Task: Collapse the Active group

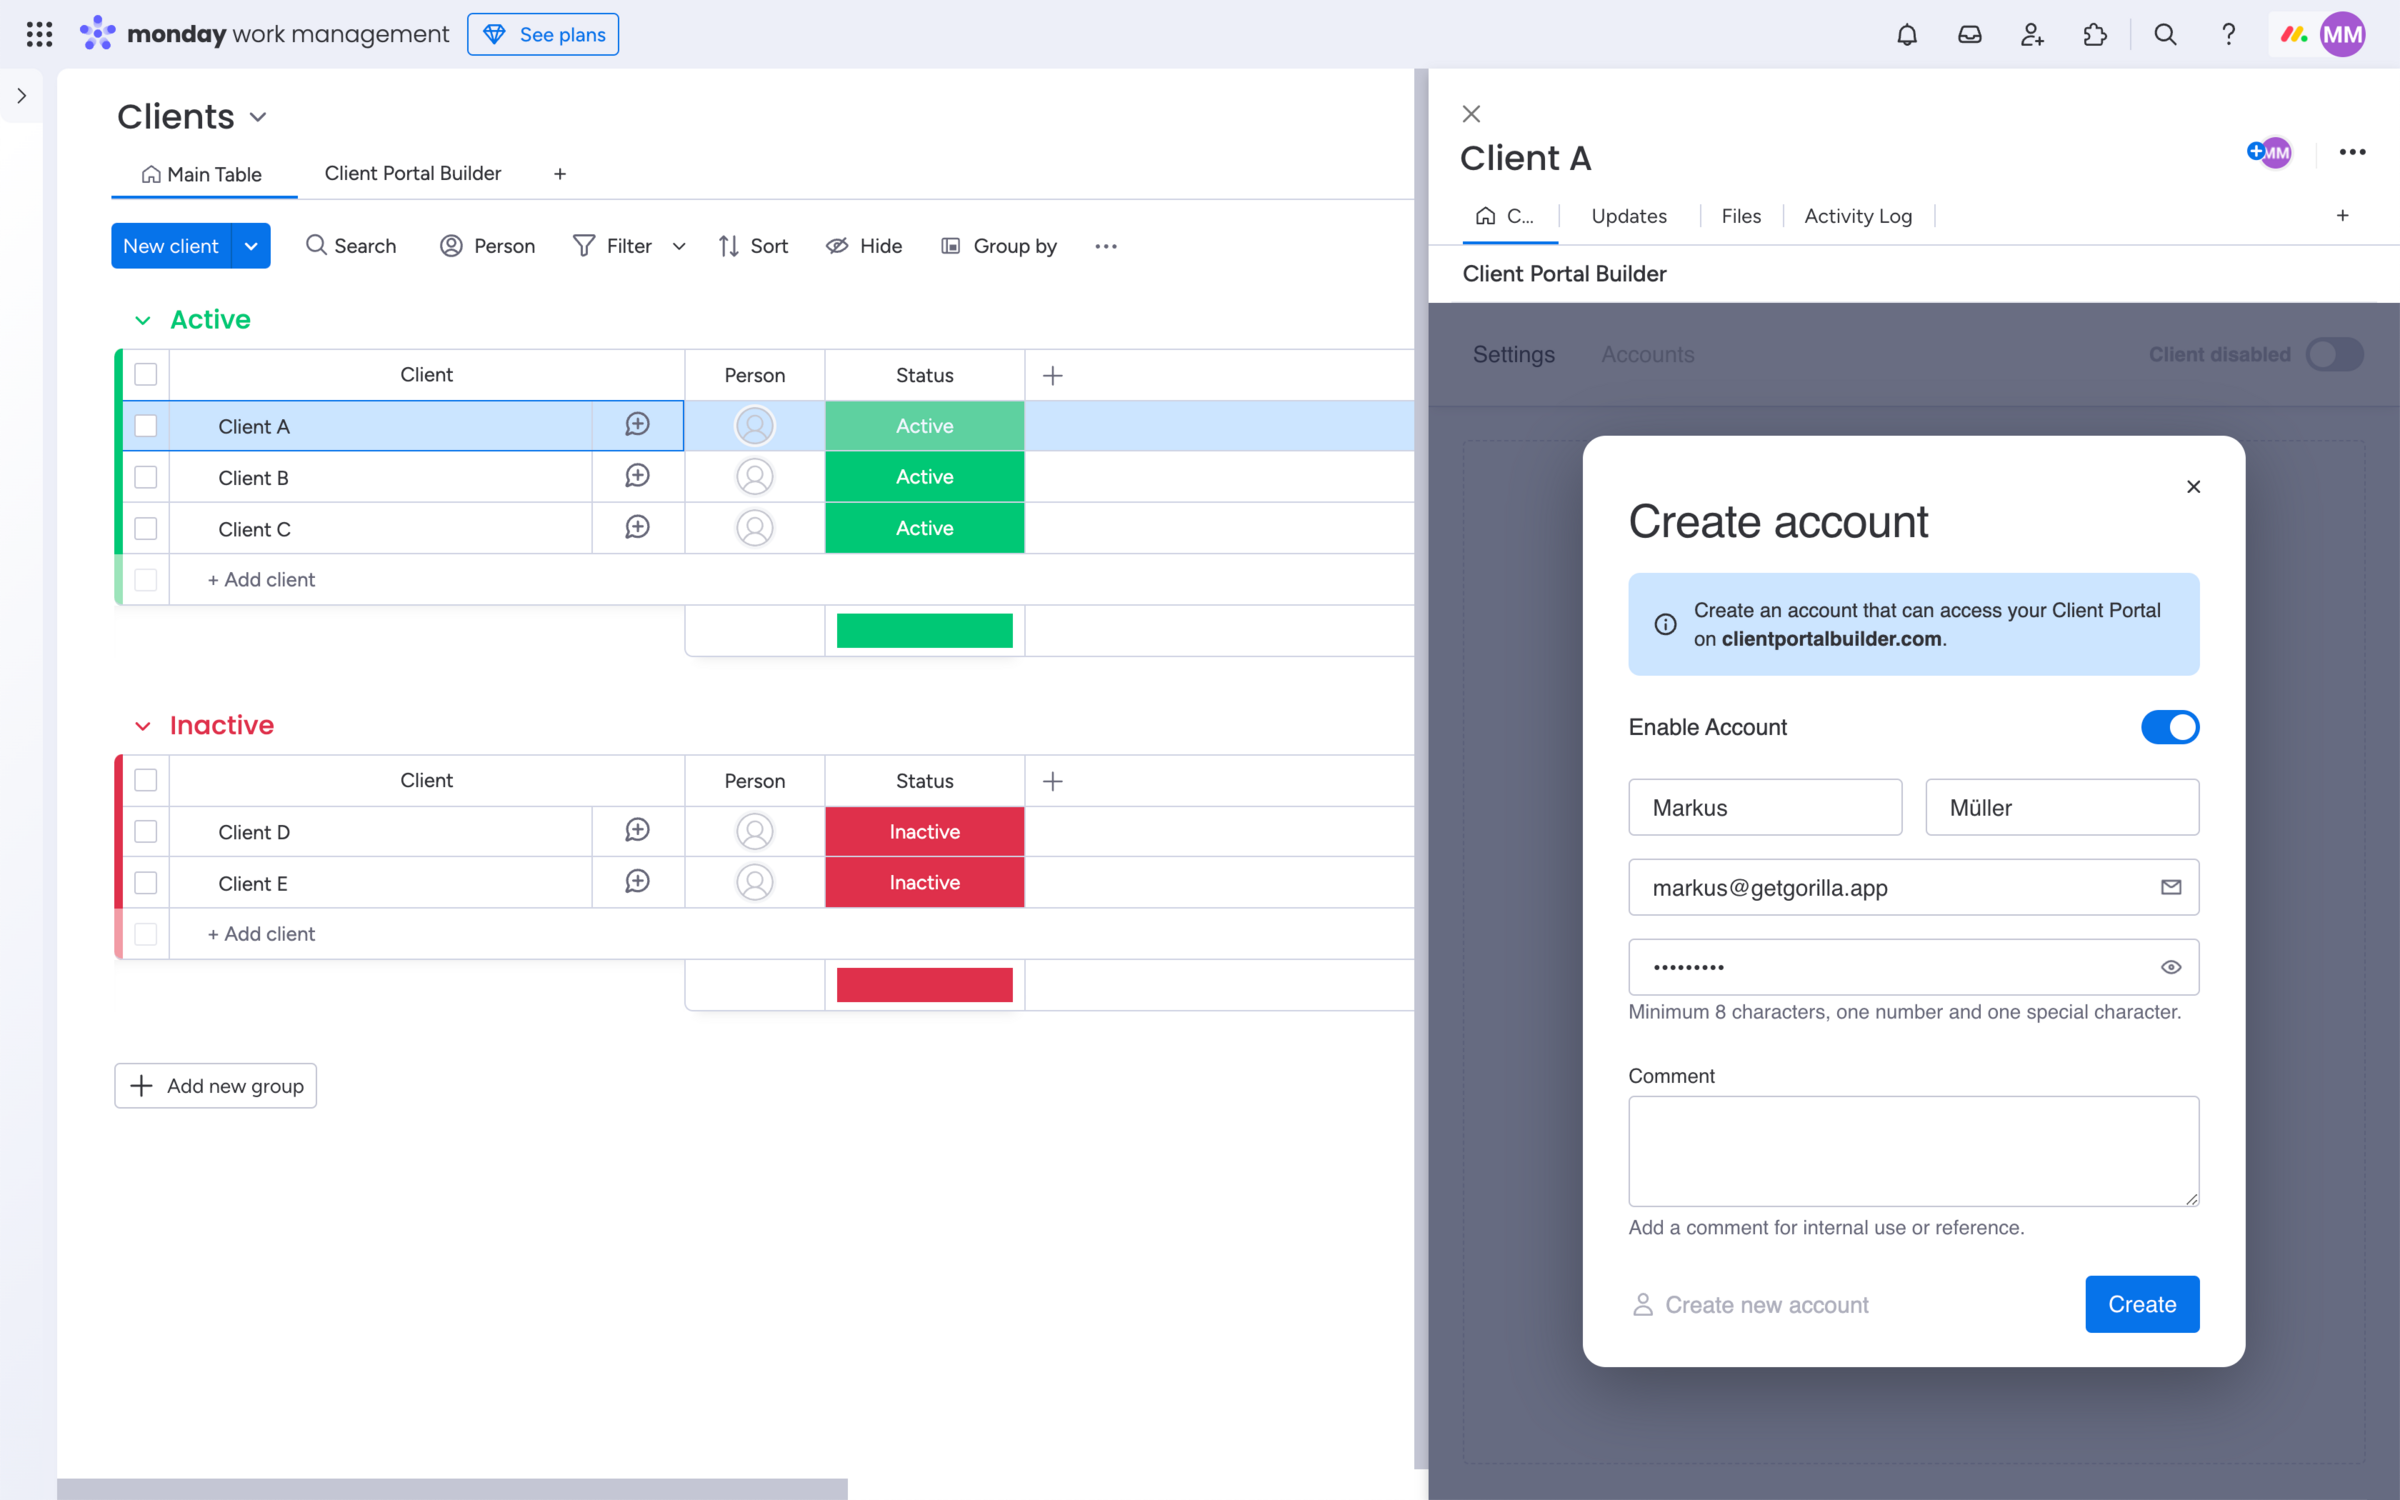Action: (x=143, y=320)
